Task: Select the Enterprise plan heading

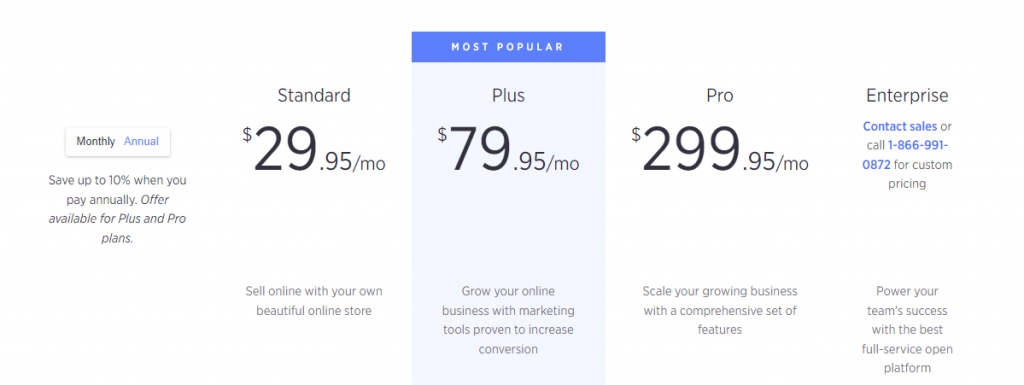Action: (907, 96)
